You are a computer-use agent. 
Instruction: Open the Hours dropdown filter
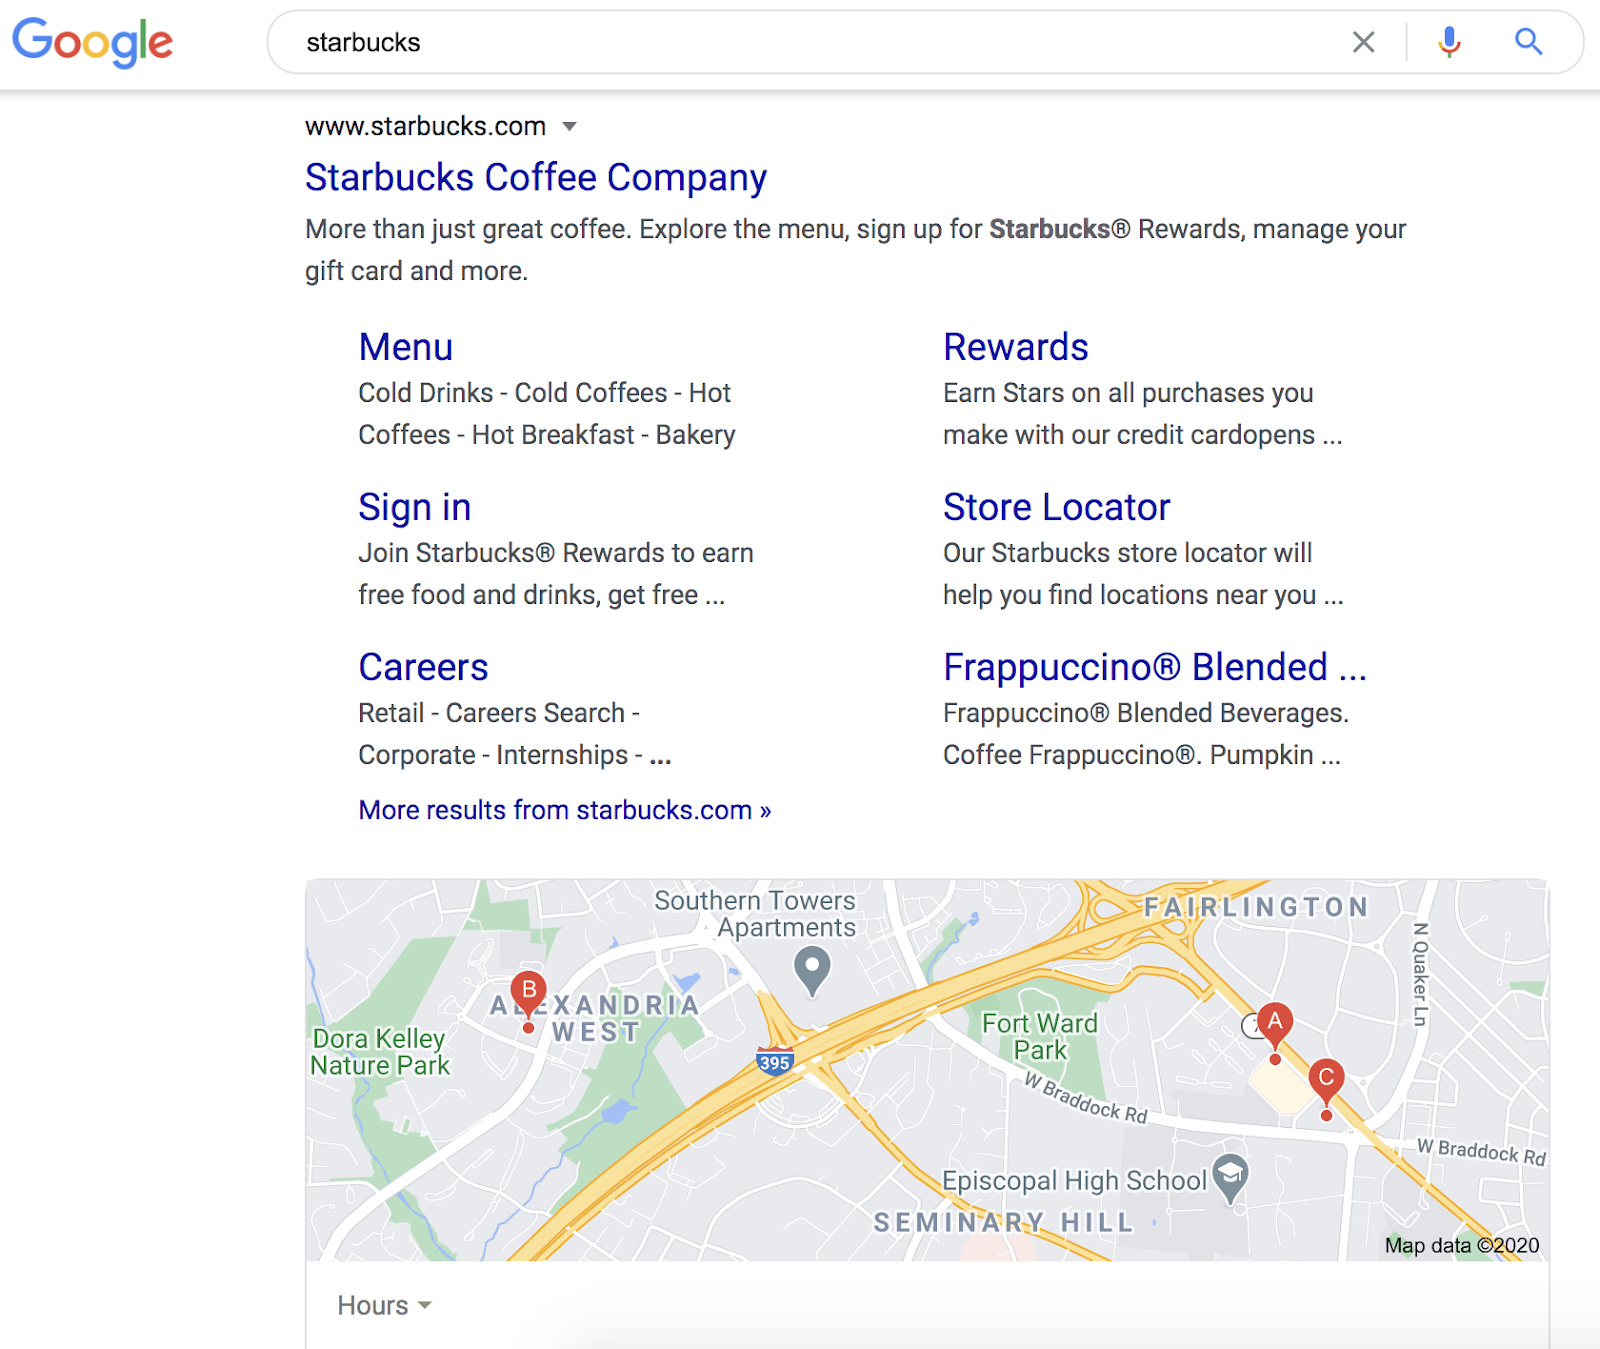(384, 1305)
